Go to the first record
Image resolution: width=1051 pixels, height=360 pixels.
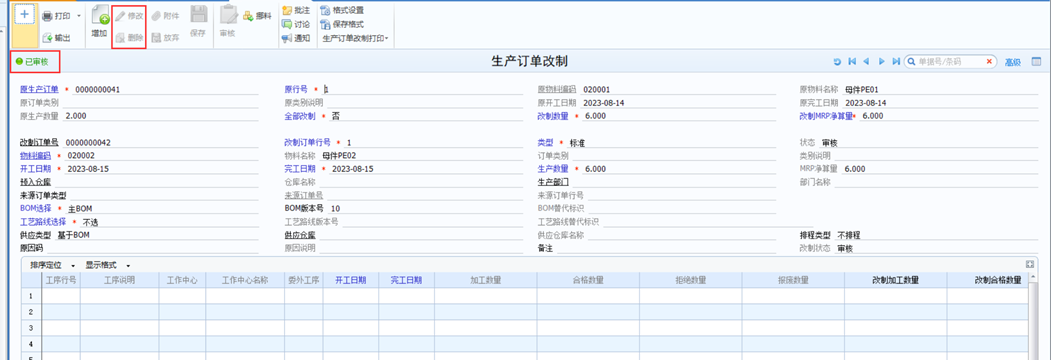[x=852, y=62]
